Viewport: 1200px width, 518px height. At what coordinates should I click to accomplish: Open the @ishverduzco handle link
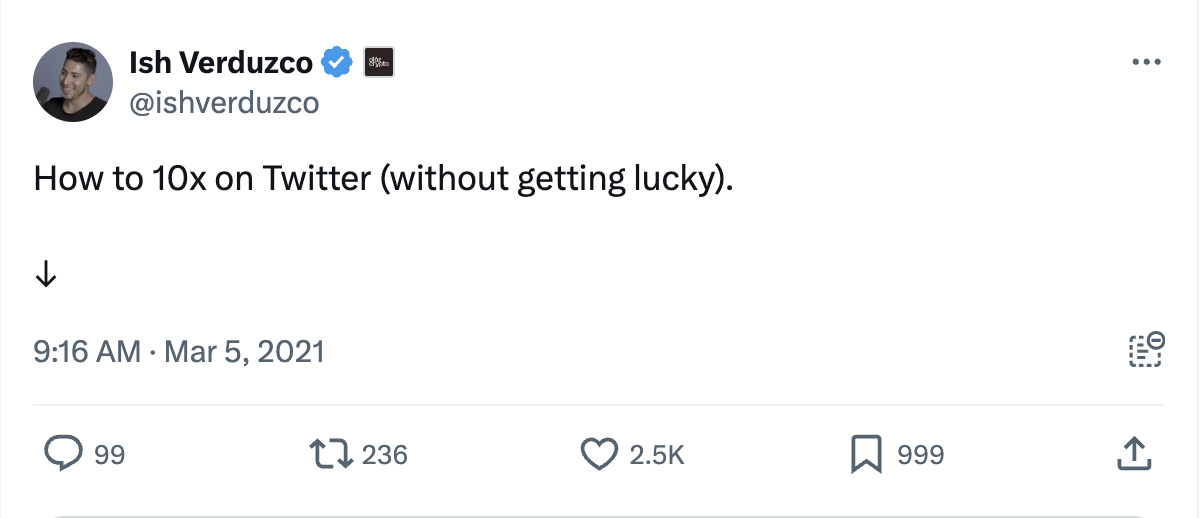tap(225, 102)
